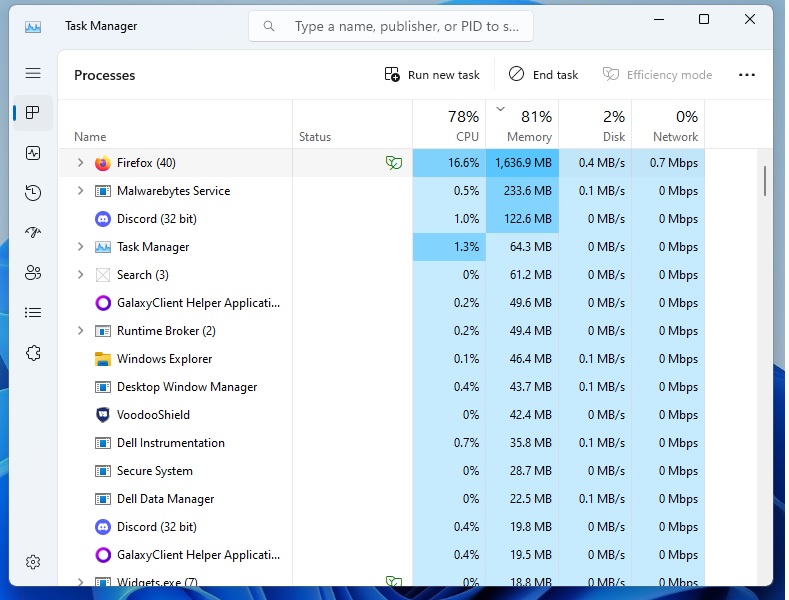
Task: Expand the Malwarebytes Service group
Action: pos(81,191)
